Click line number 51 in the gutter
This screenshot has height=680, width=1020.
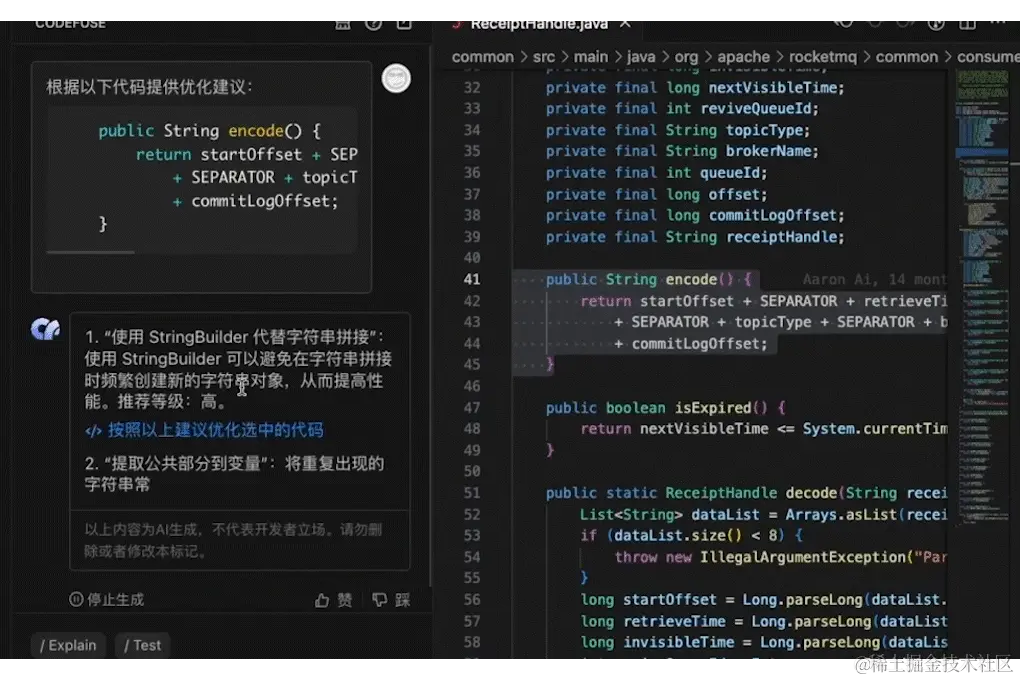pos(472,493)
